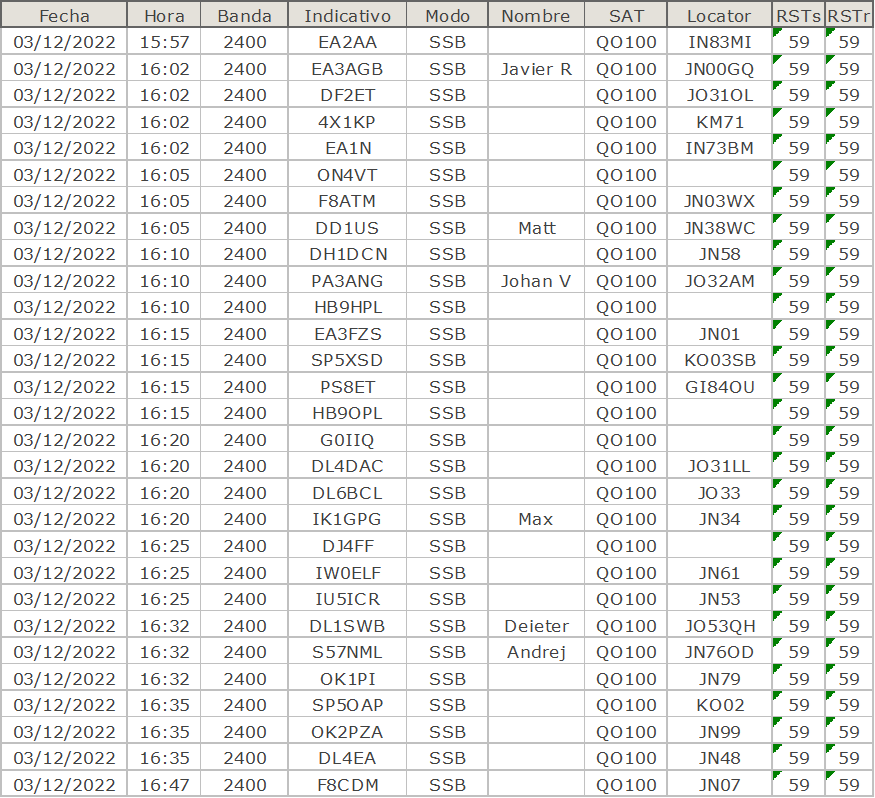Screen dimensions: 875x798
Task: Select the EA2AA callsign cell
Action: point(347,42)
